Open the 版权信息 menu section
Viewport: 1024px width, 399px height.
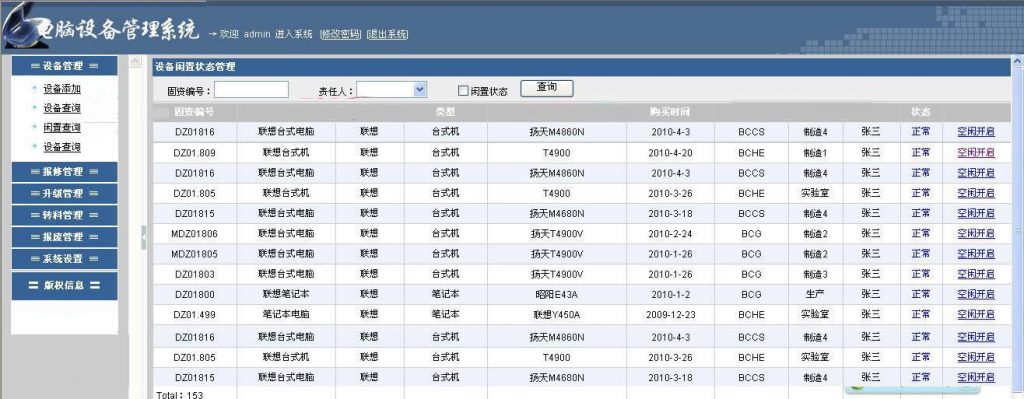64,285
